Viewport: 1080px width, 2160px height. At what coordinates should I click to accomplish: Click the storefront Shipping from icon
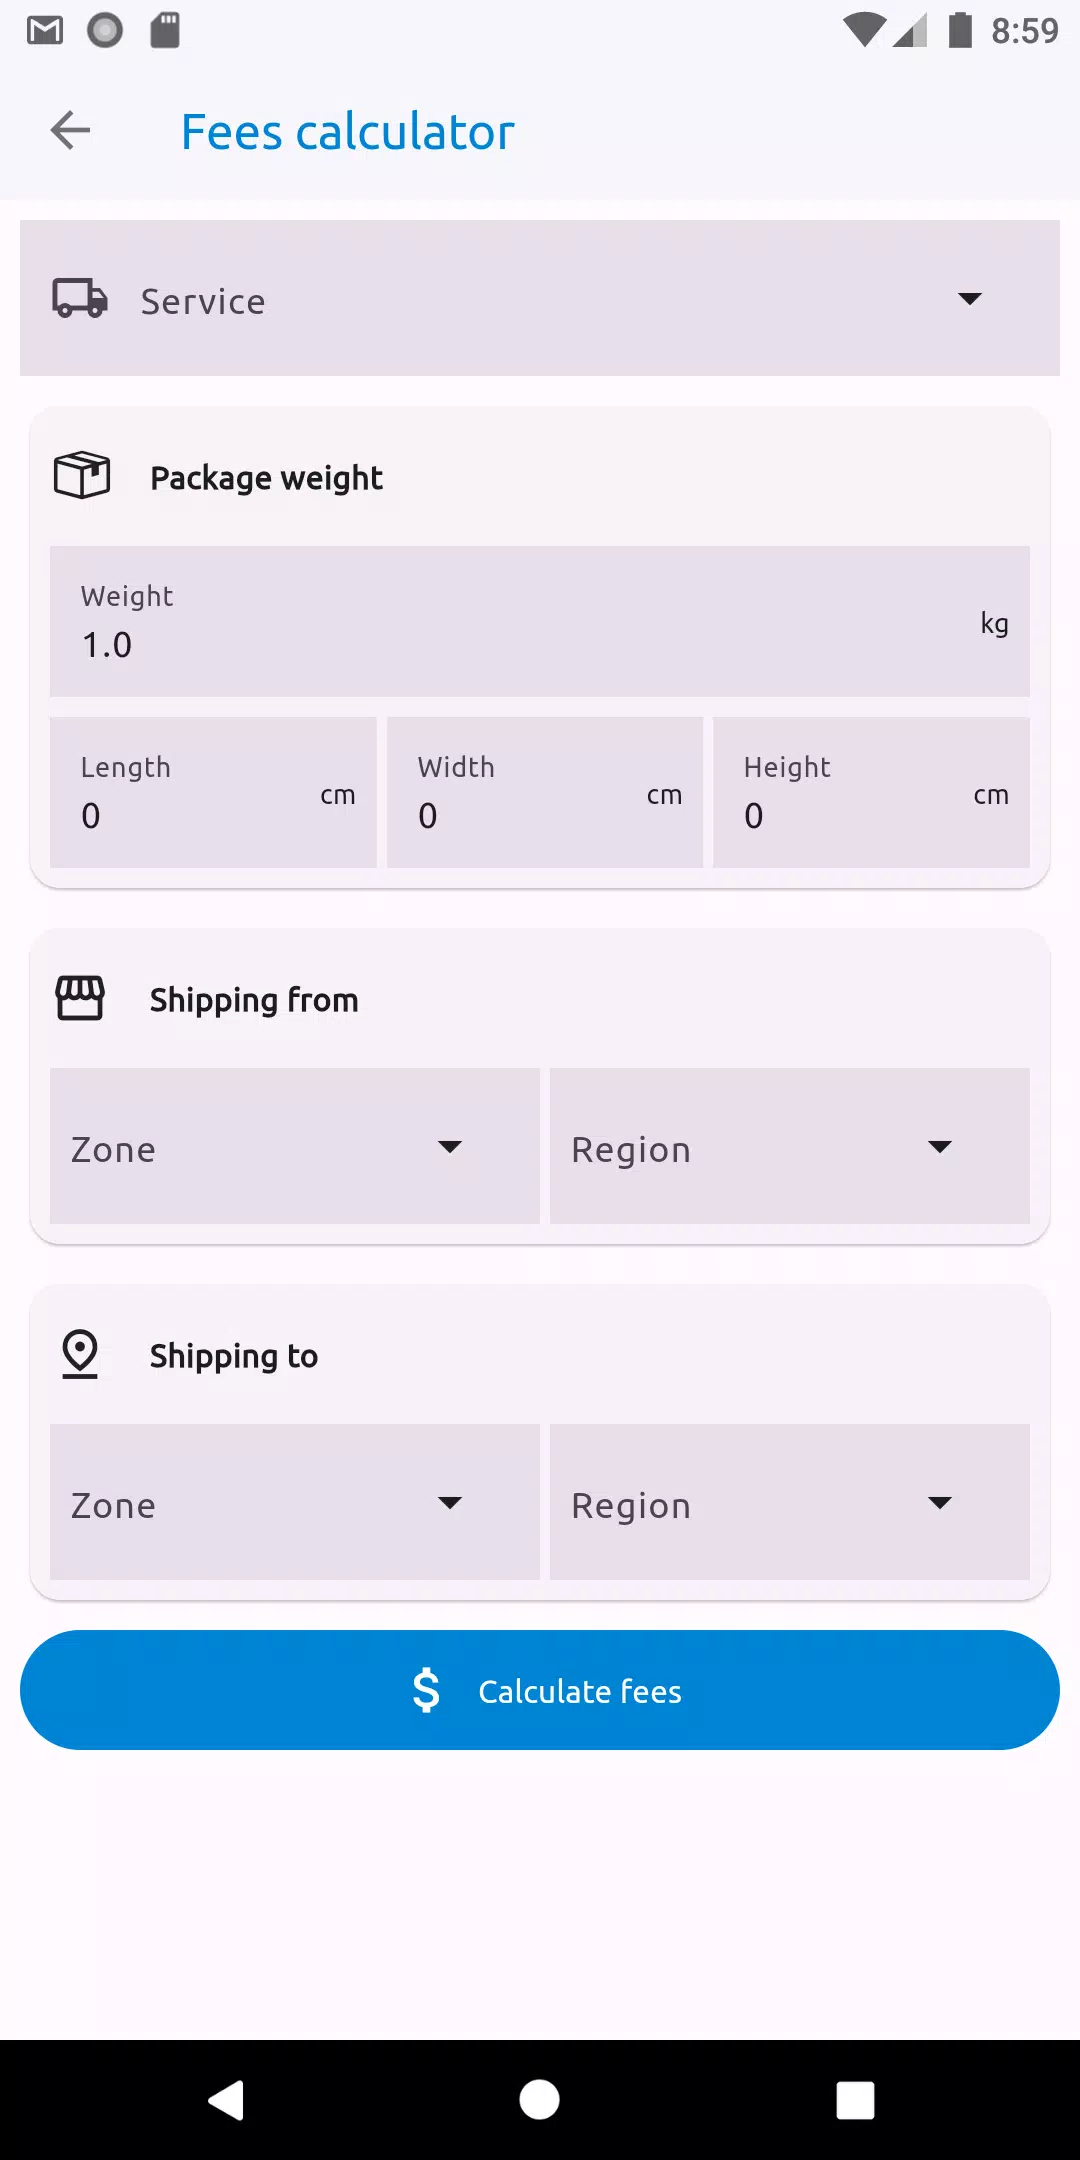[x=80, y=998]
